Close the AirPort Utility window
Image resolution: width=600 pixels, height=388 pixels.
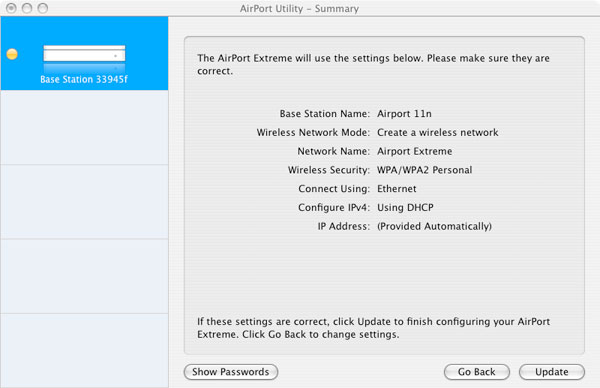coord(11,8)
